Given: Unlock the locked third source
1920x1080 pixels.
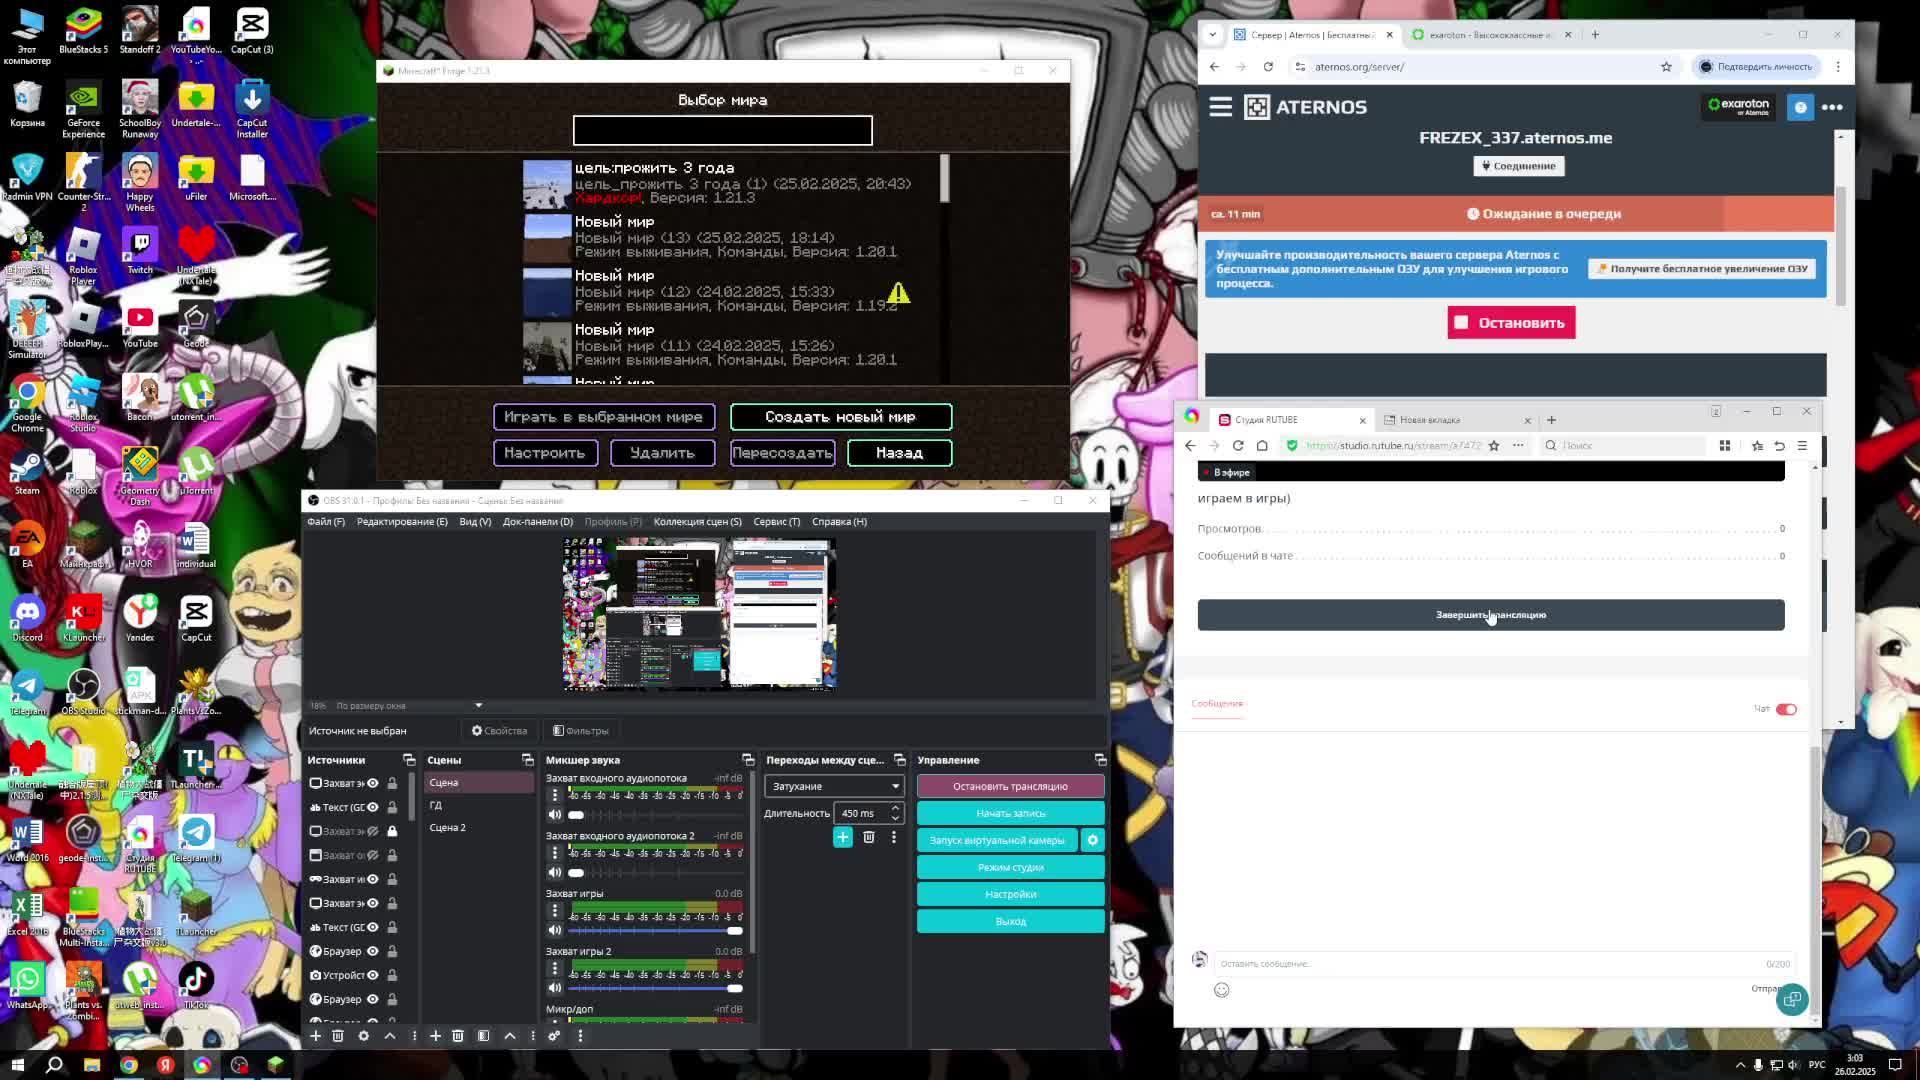Looking at the screenshot, I should [x=392, y=831].
